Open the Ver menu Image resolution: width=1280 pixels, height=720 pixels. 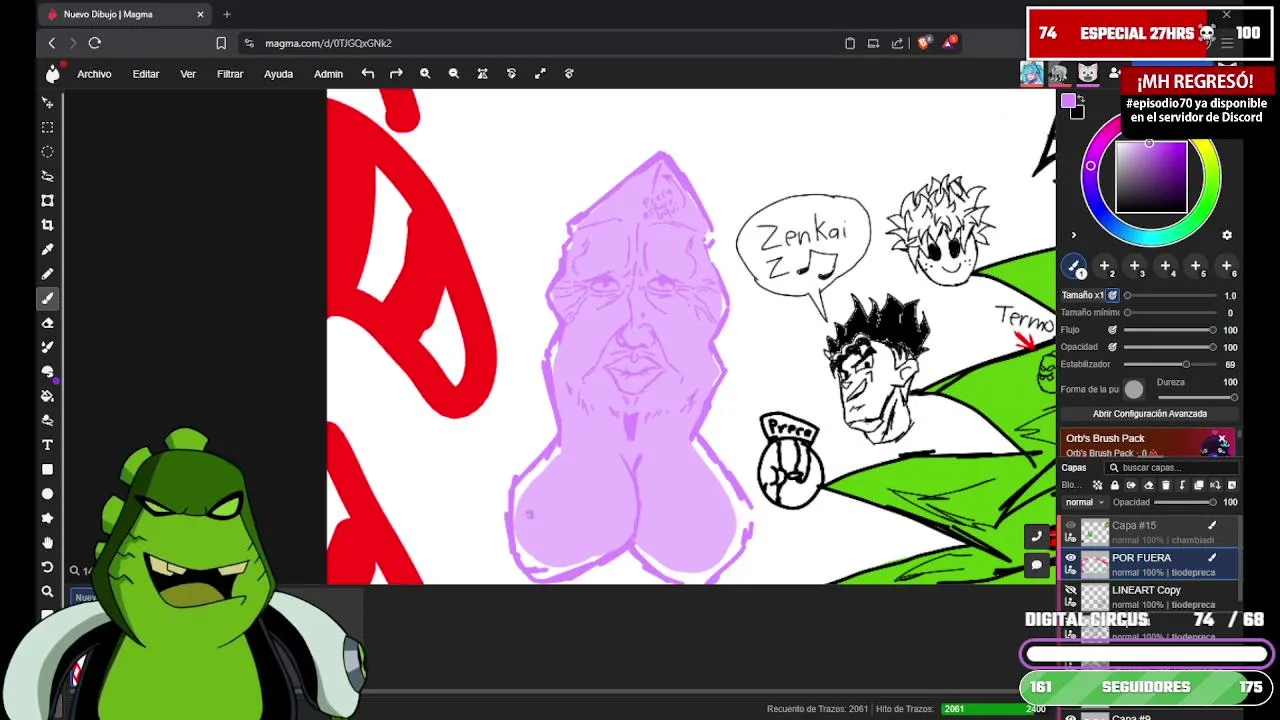click(x=188, y=74)
